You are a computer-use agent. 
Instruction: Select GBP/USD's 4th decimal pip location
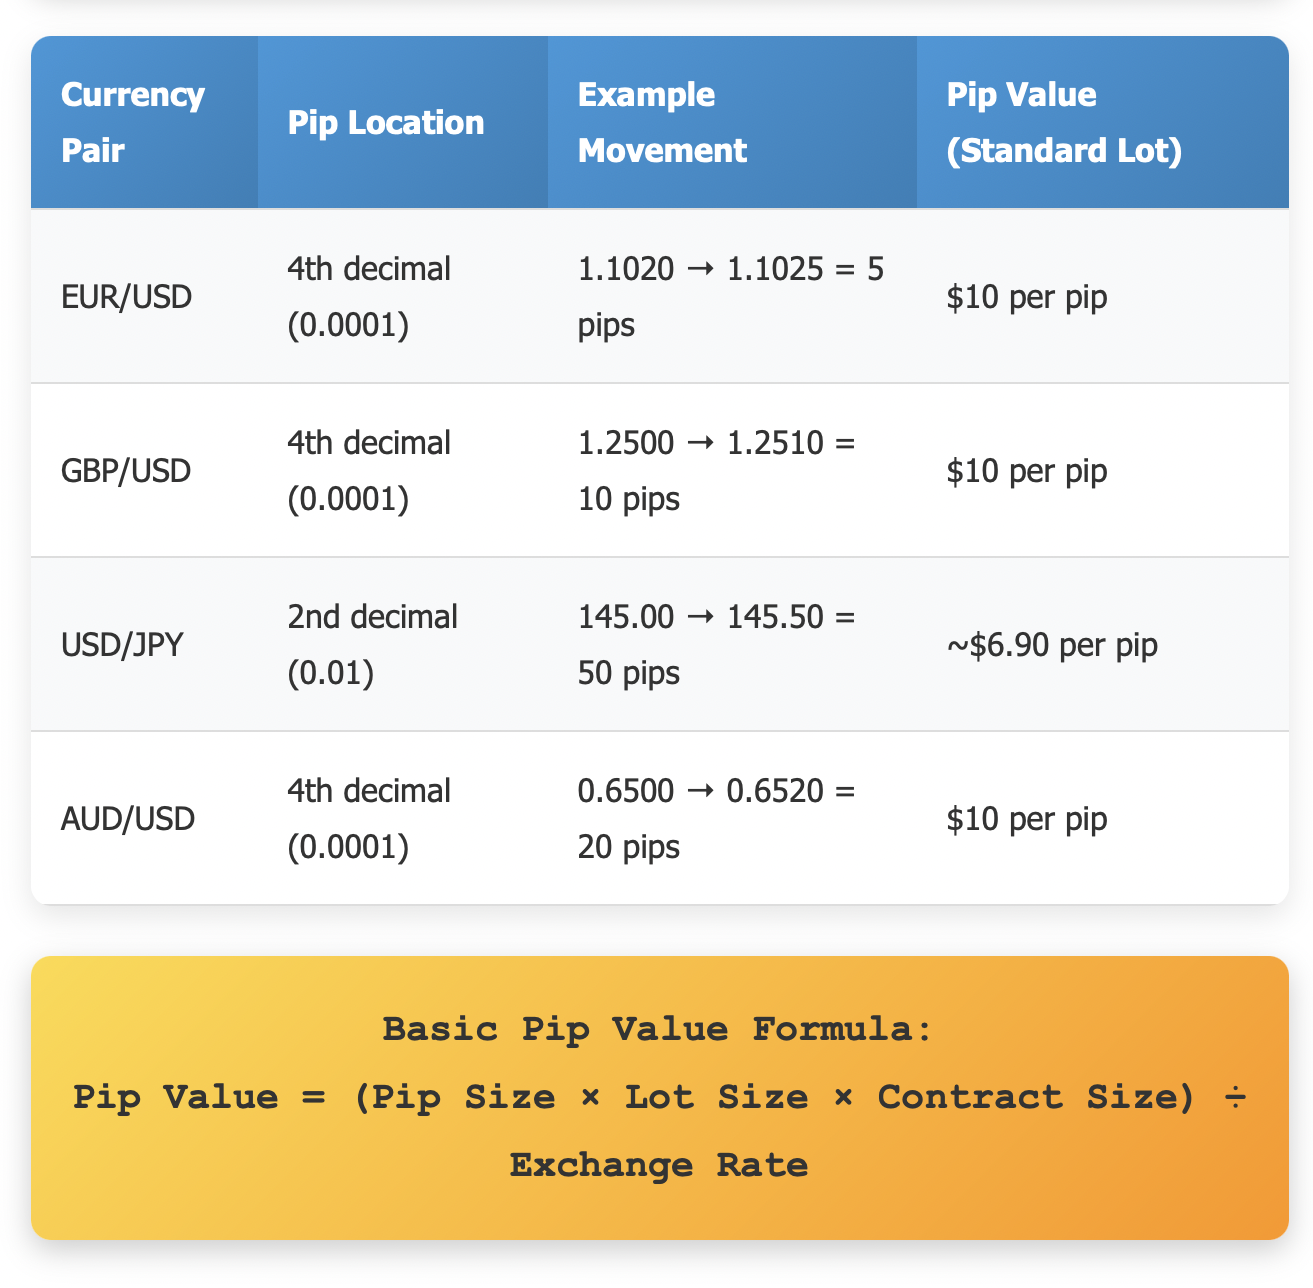coord(402,470)
